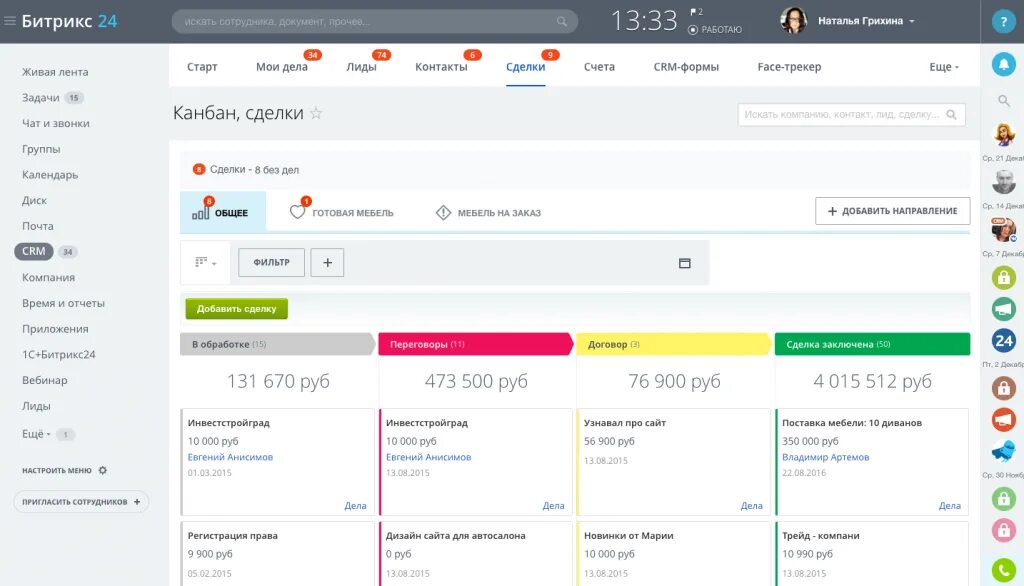Viewport: 1024px width, 586px height.
Task: Click the help question mark icon
Action: pos(1003,22)
